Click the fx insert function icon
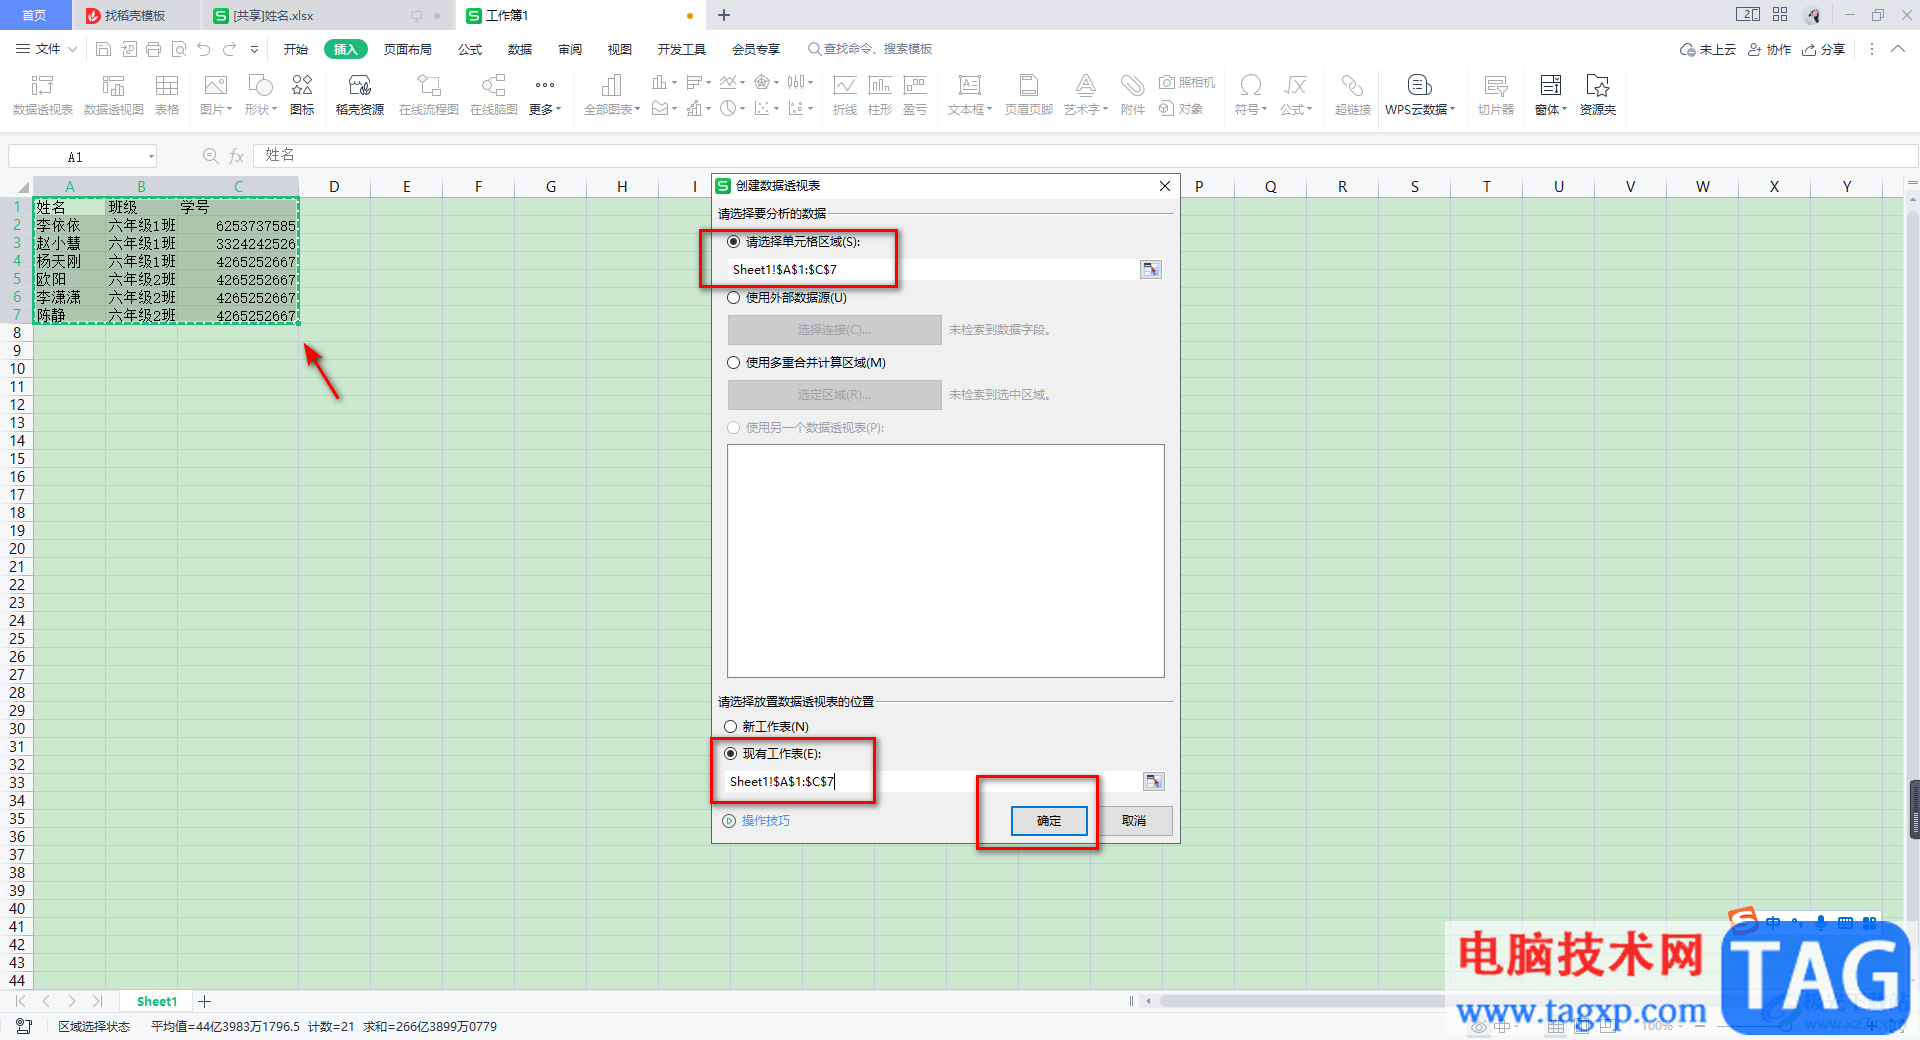 (x=237, y=155)
